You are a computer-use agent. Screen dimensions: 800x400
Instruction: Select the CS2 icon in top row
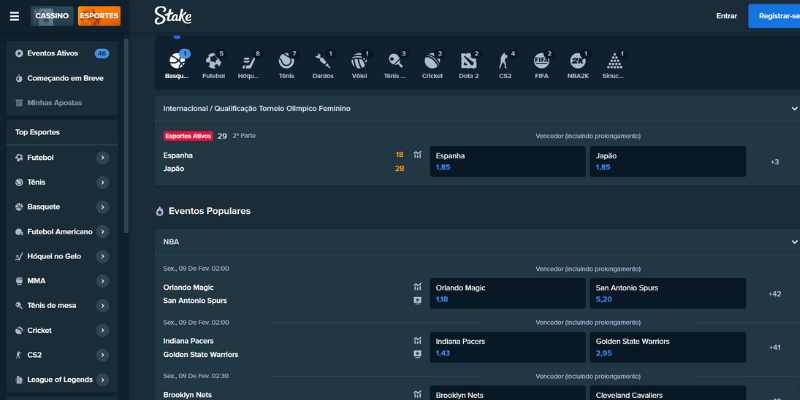(x=505, y=65)
